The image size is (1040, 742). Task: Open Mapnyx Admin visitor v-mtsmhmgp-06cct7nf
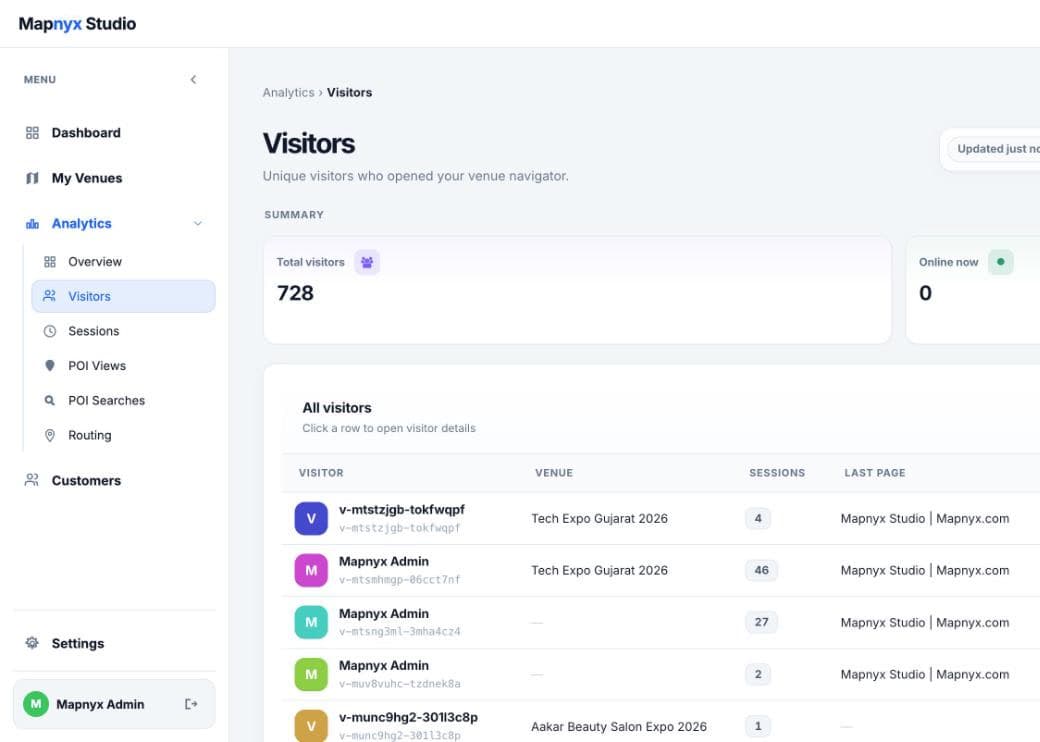tap(661, 570)
